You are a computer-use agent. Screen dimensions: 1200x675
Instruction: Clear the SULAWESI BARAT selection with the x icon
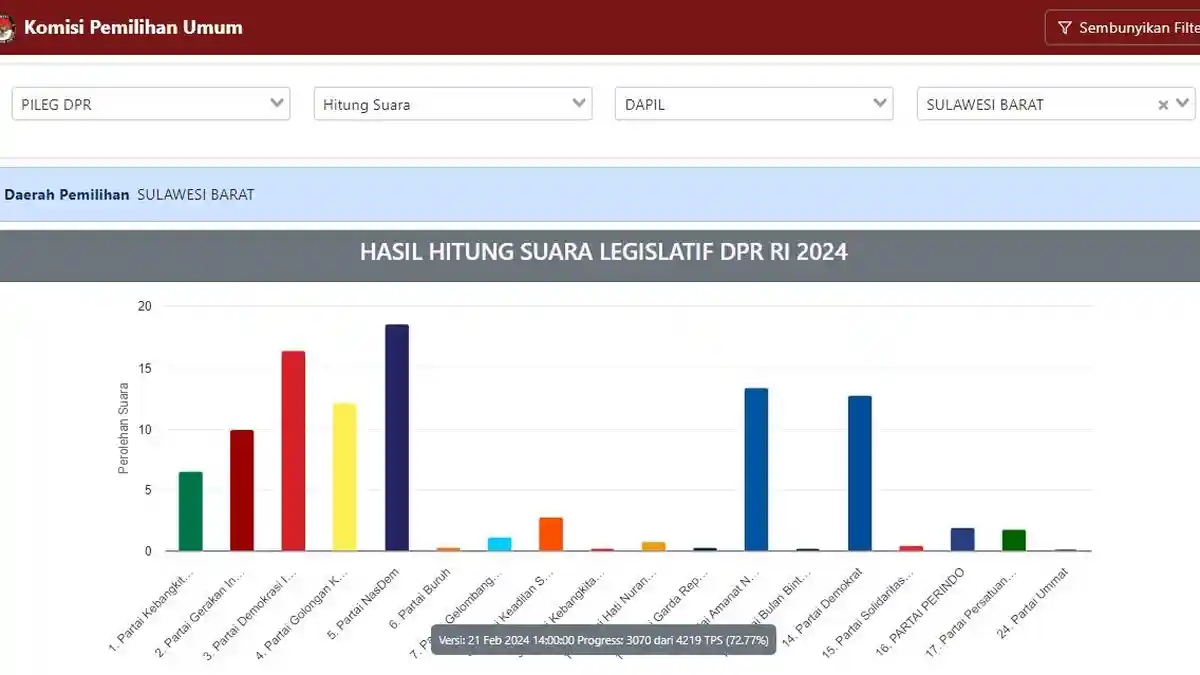(x=1163, y=104)
